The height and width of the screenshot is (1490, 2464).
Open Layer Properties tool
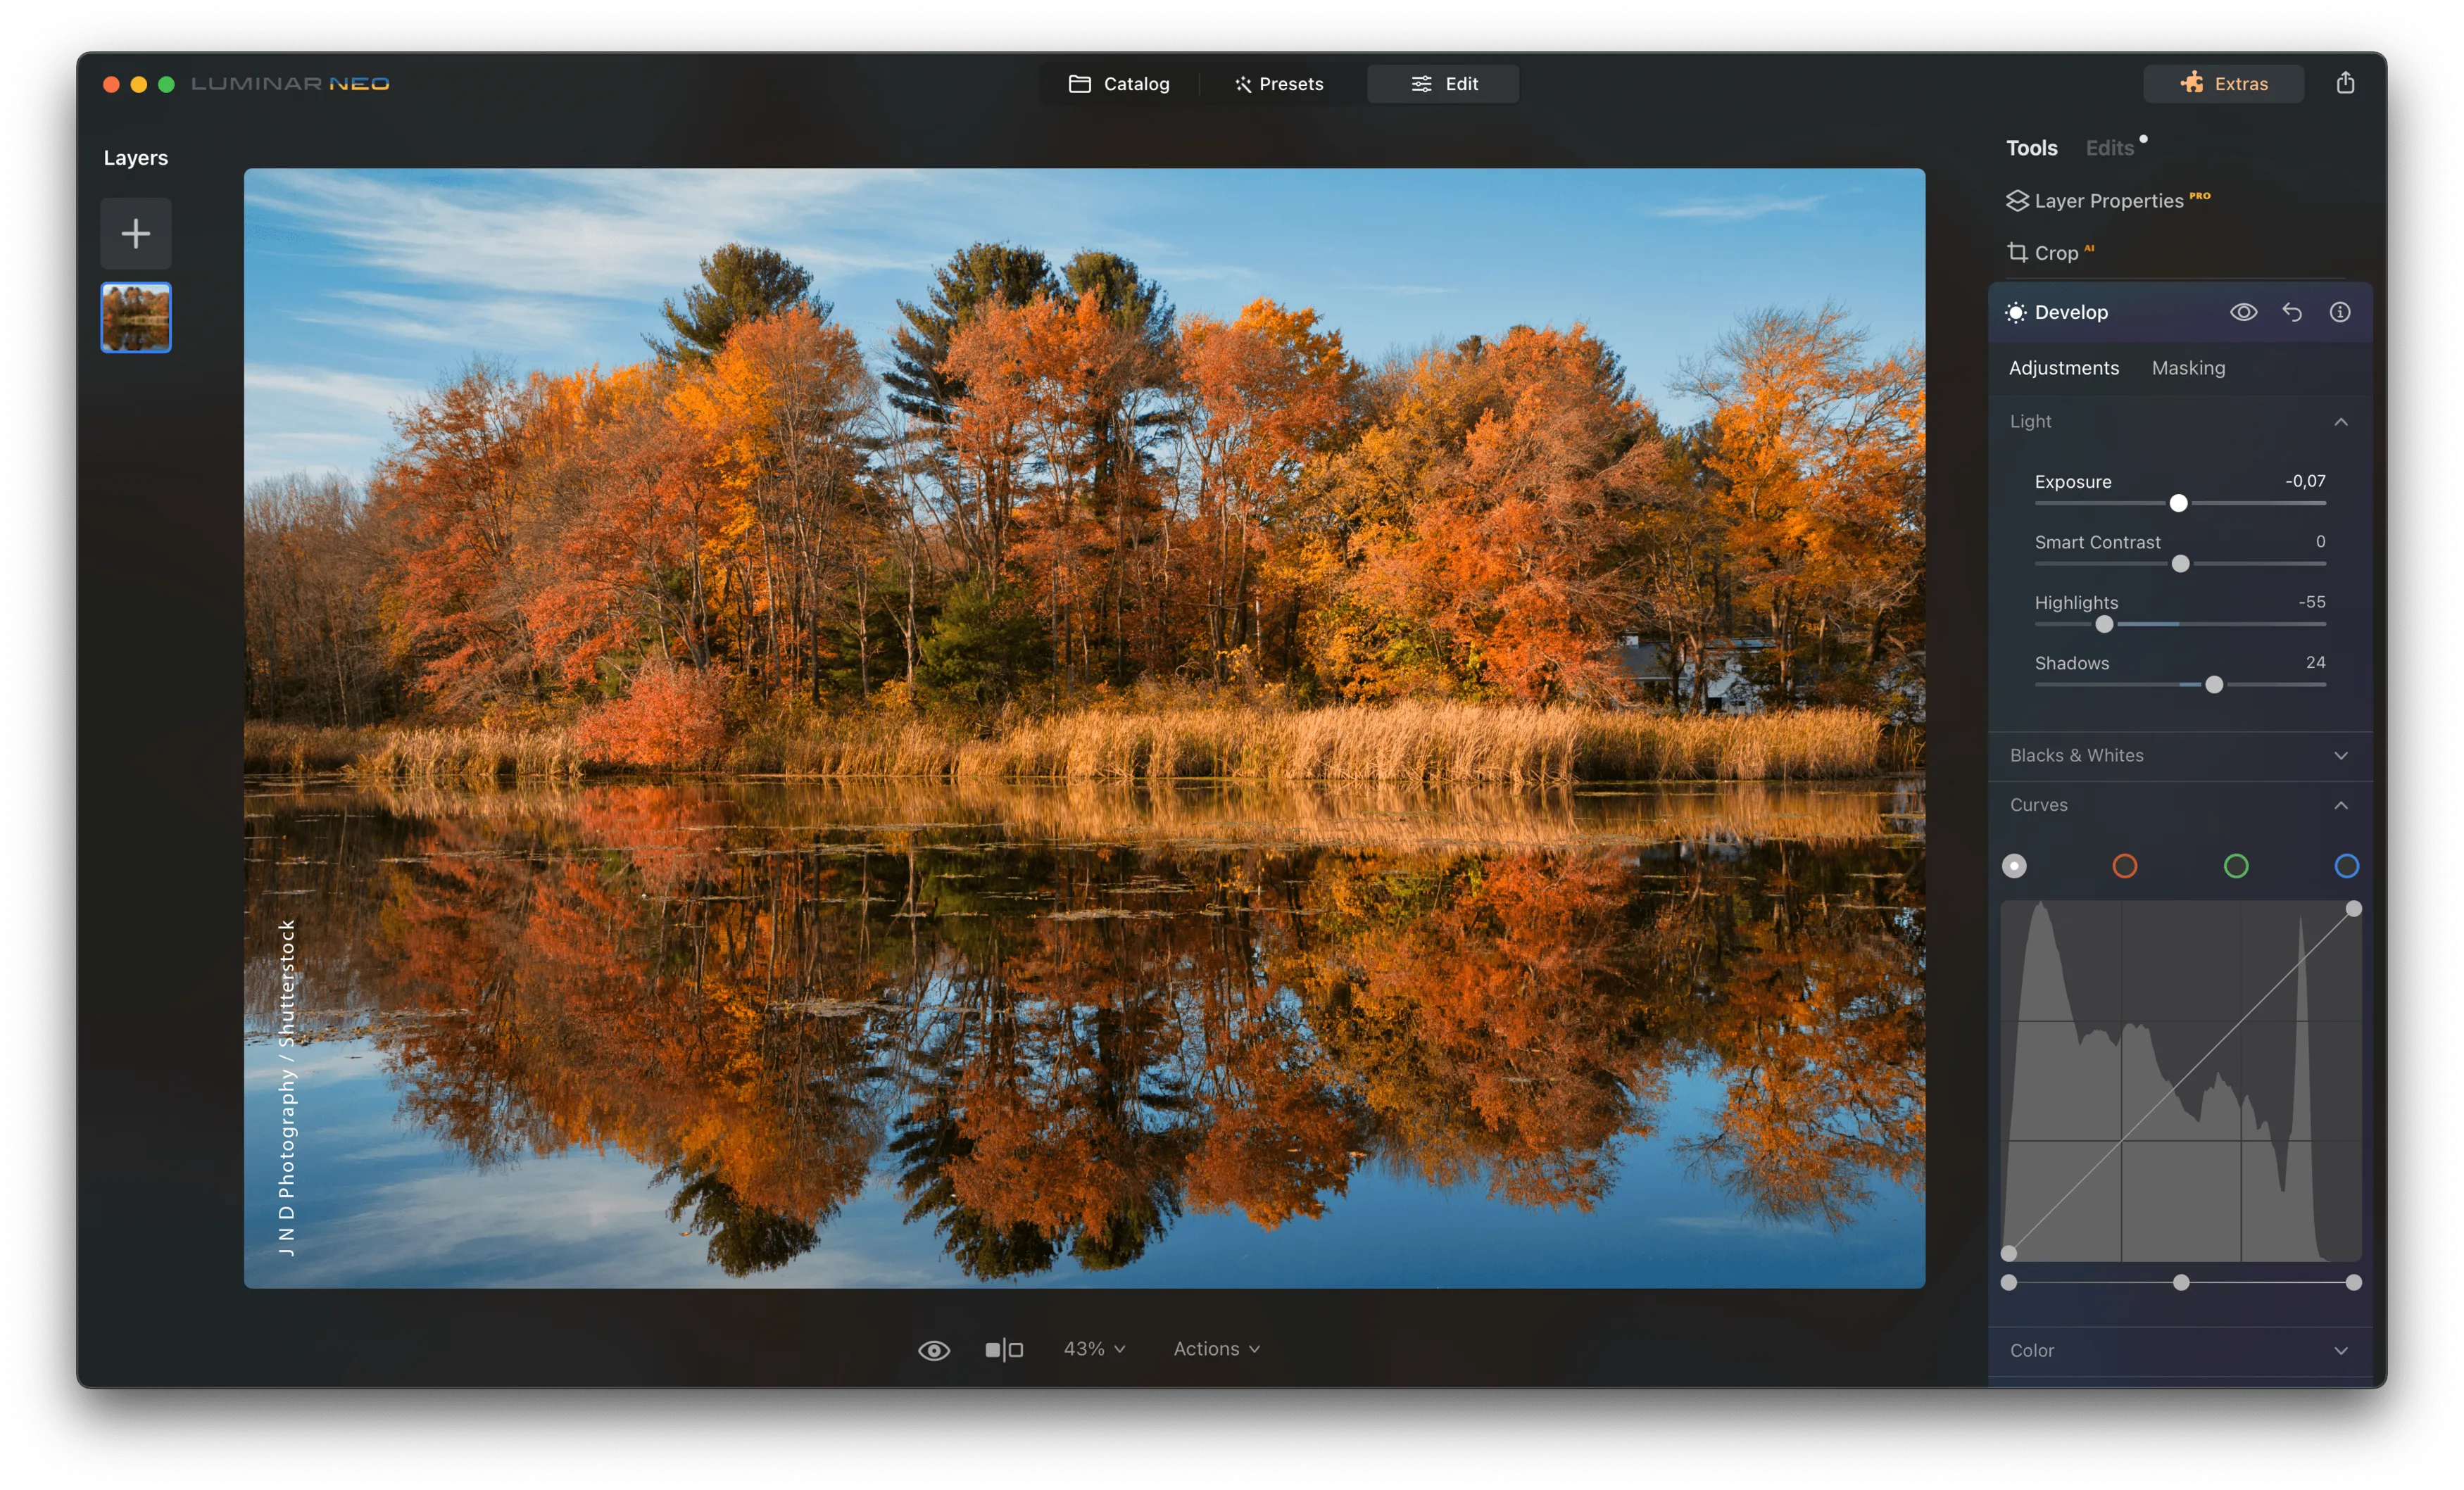[x=2107, y=201]
